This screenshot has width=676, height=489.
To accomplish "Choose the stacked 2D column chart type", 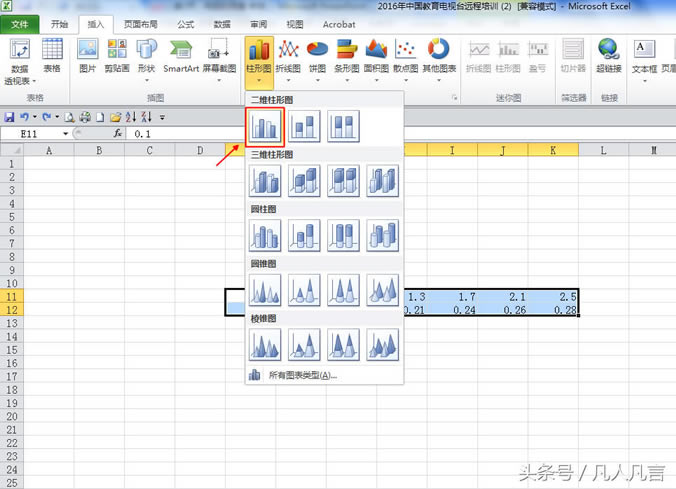I will point(305,127).
